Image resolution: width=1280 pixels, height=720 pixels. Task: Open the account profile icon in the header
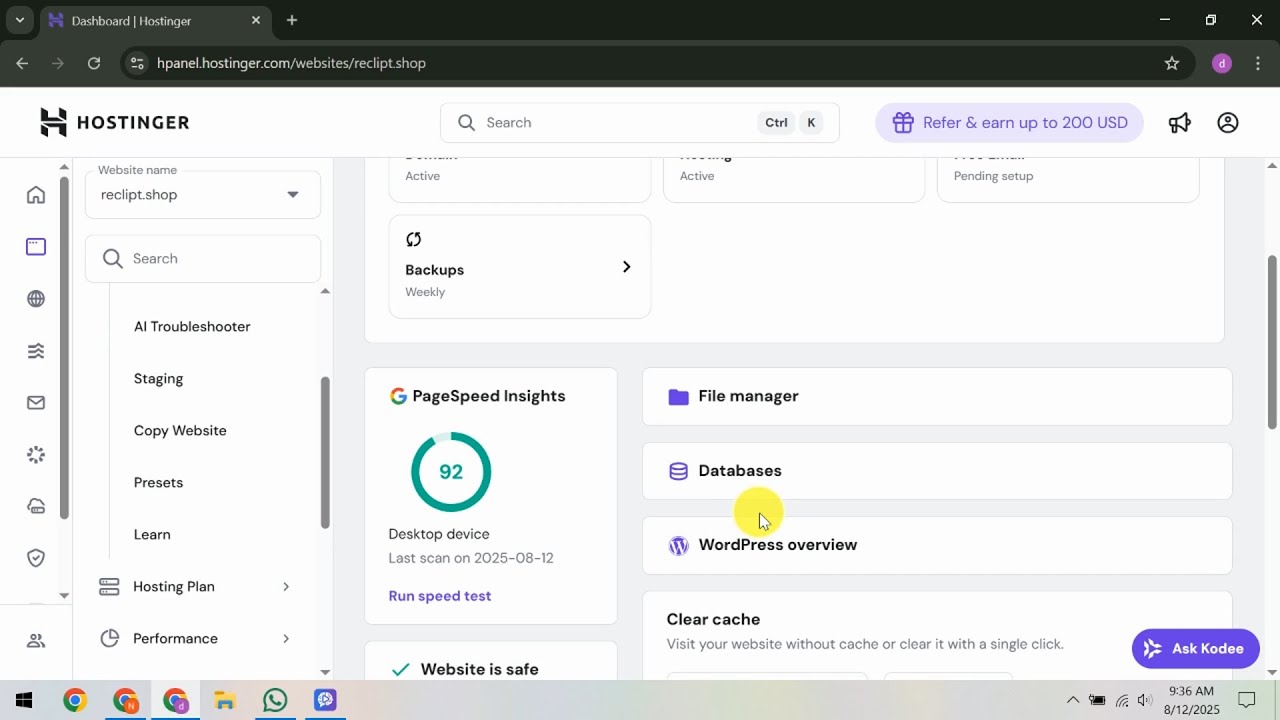point(1228,122)
